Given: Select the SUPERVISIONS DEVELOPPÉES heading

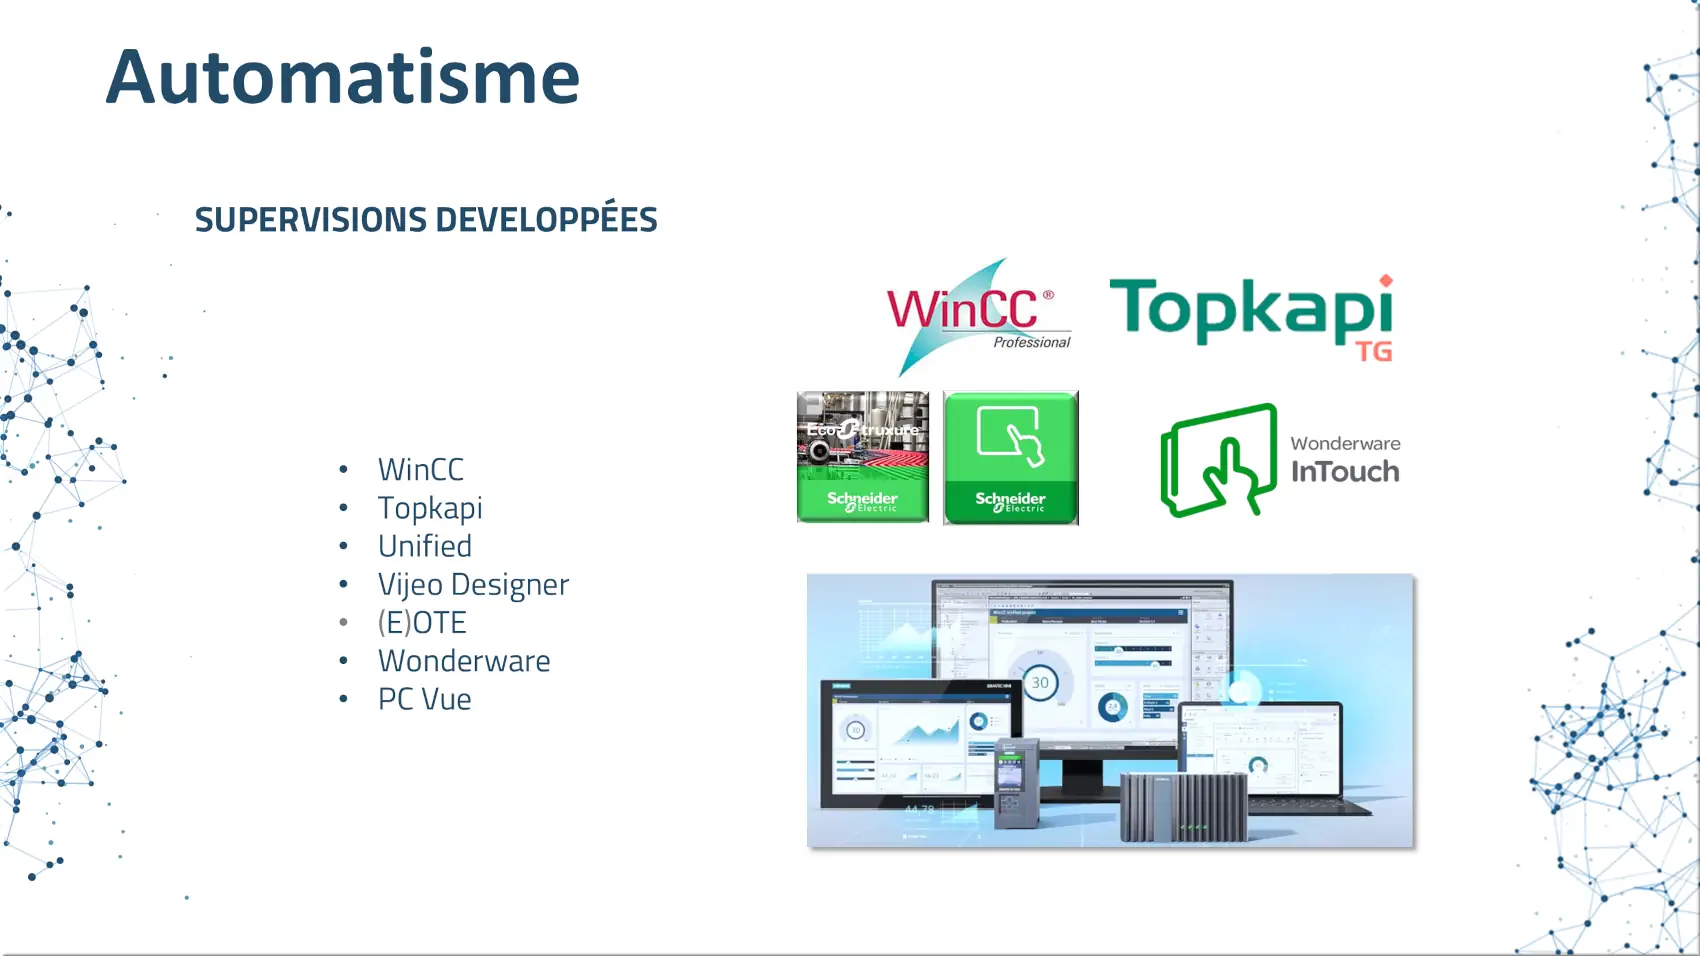Looking at the screenshot, I should tap(426, 219).
